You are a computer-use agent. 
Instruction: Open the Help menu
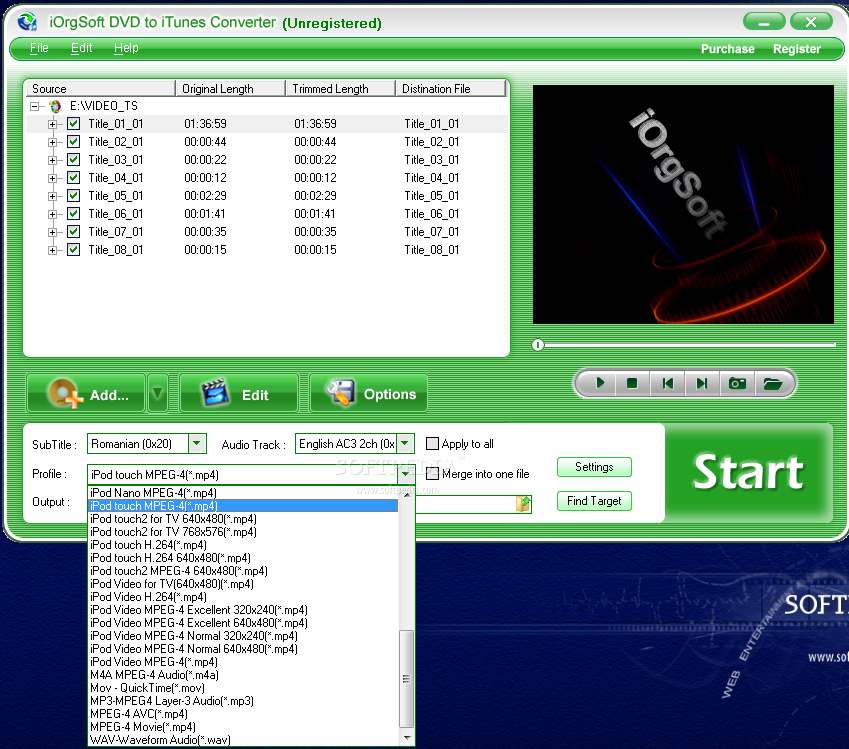point(126,48)
